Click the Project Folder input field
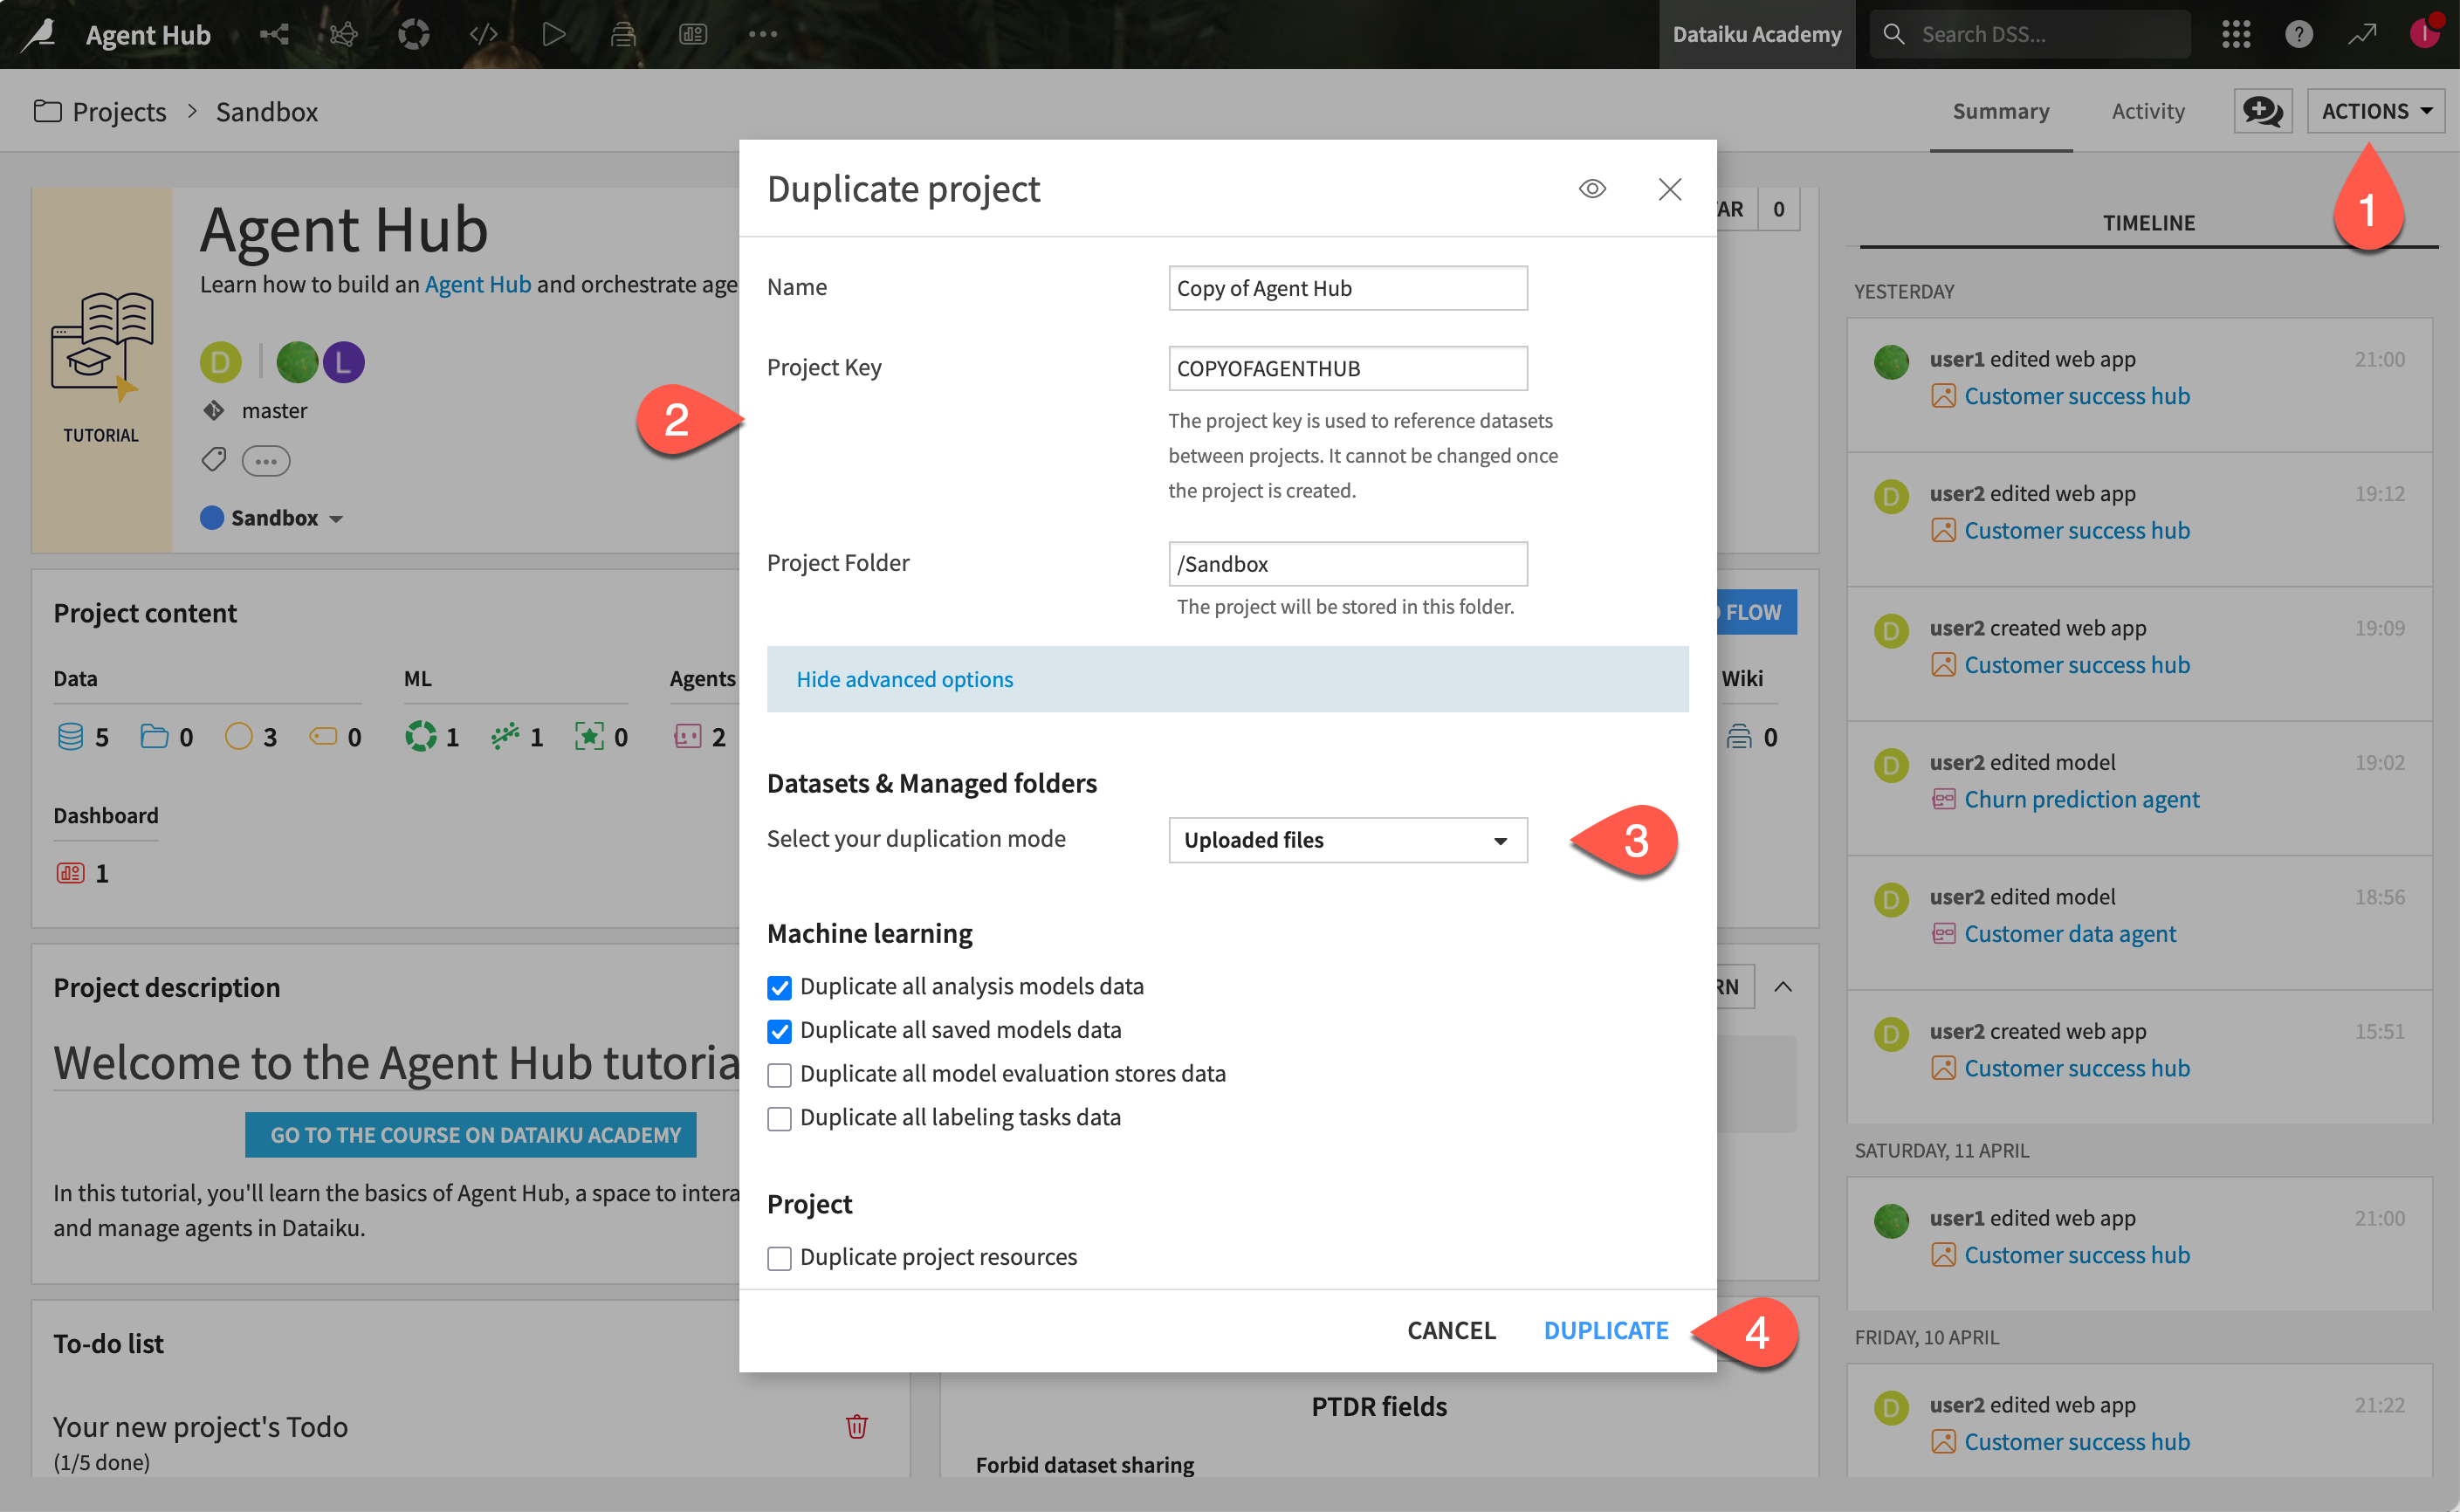This screenshot has height=1512, width=2460. [x=1347, y=564]
